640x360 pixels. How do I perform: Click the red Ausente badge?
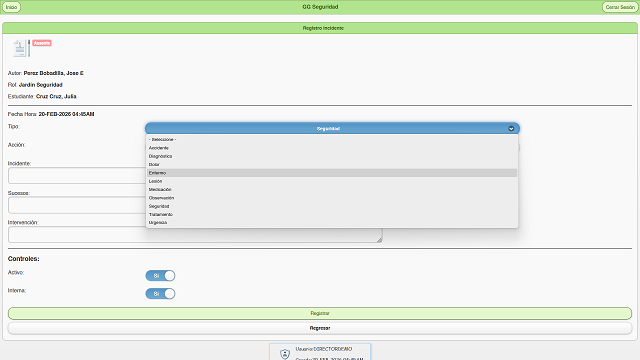coord(42,43)
